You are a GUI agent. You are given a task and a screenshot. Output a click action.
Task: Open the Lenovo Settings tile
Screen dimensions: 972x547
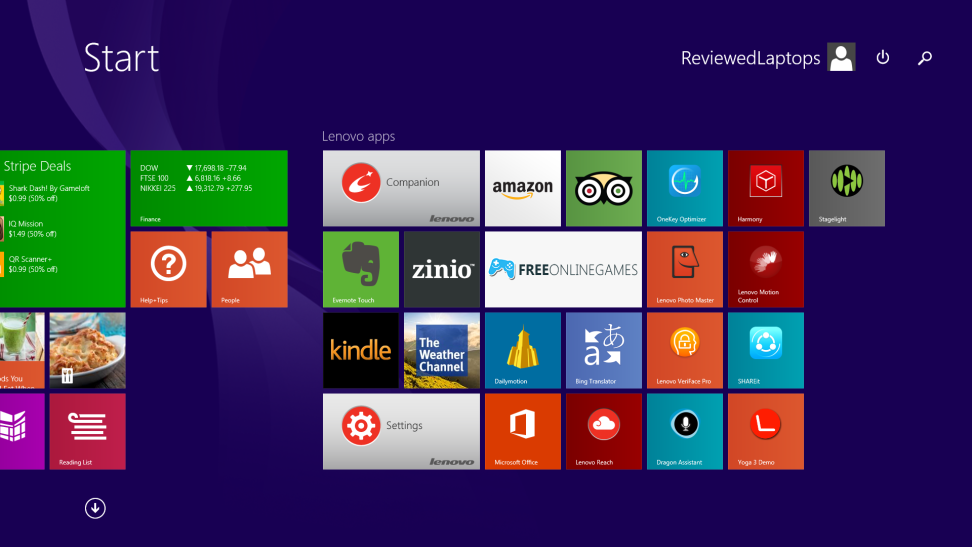401,432
